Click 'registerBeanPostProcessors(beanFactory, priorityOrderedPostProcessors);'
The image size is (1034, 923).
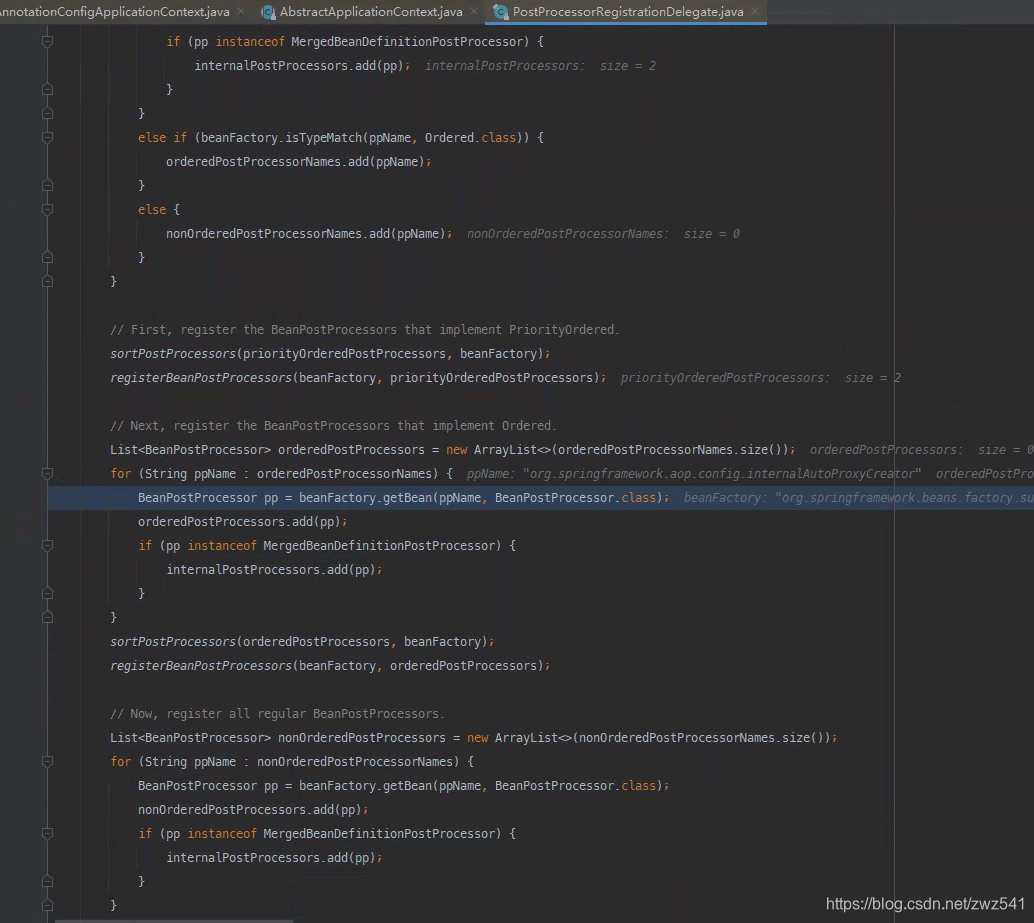tap(358, 378)
